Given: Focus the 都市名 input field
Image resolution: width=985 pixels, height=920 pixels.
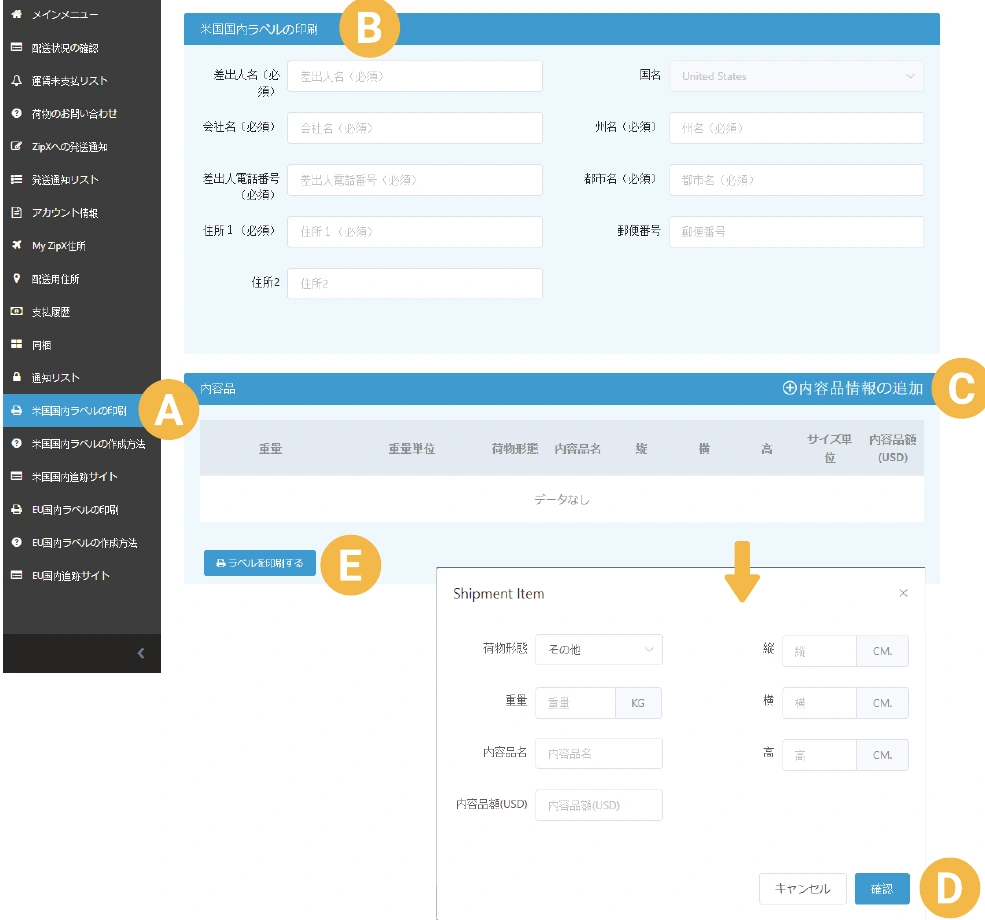Looking at the screenshot, I should pyautogui.click(x=796, y=180).
